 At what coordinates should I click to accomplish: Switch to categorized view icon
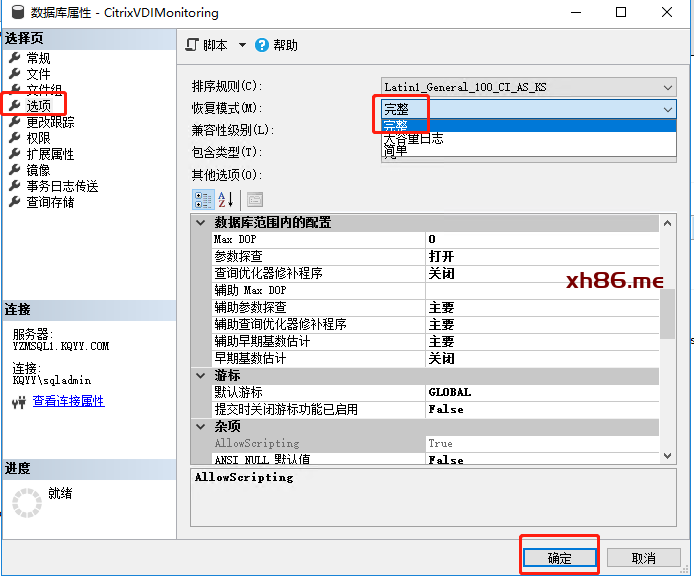point(202,199)
